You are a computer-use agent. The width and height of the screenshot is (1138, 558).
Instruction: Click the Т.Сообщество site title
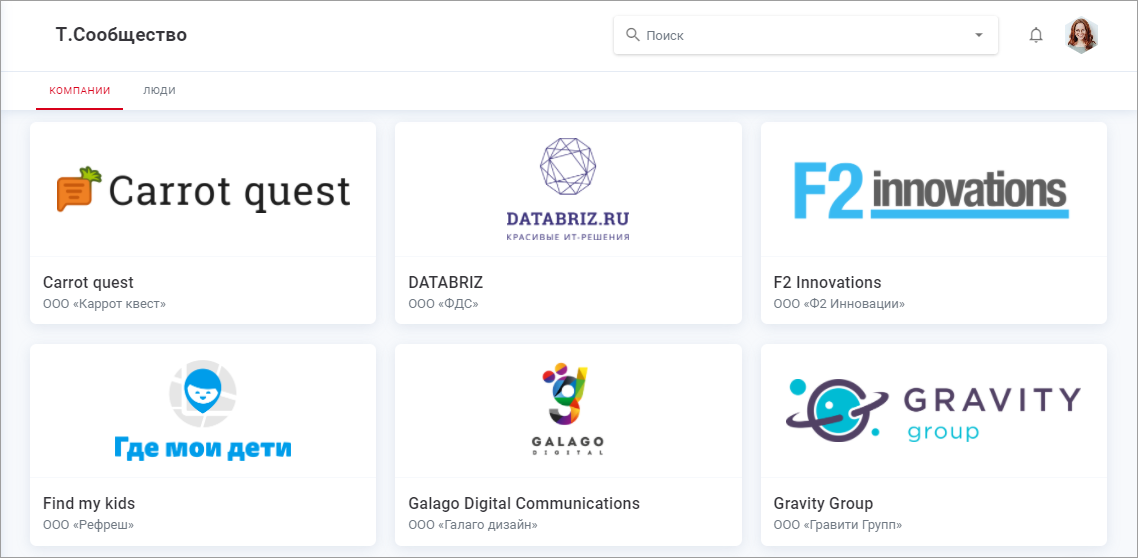121,35
